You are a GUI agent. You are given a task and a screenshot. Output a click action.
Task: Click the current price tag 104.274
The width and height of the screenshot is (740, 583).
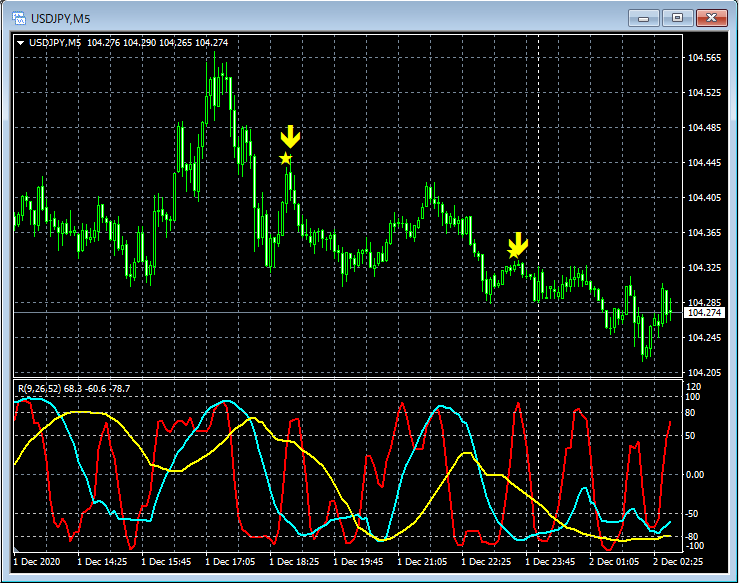click(x=703, y=313)
